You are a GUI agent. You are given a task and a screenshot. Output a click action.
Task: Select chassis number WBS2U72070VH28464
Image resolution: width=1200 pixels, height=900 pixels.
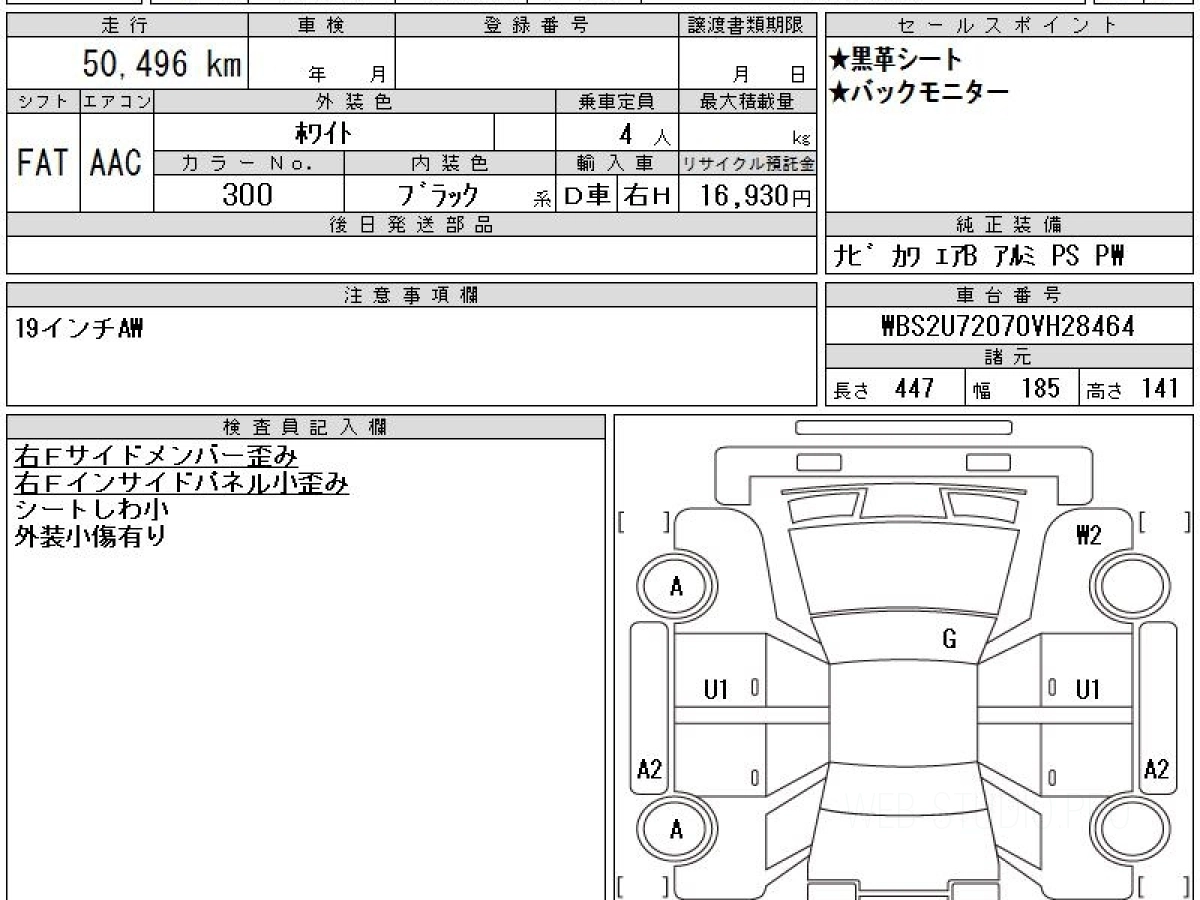click(1008, 326)
